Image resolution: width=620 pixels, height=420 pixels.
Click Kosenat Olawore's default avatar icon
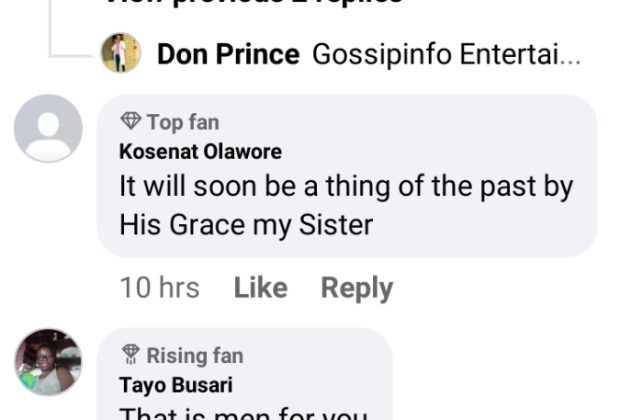(x=48, y=128)
